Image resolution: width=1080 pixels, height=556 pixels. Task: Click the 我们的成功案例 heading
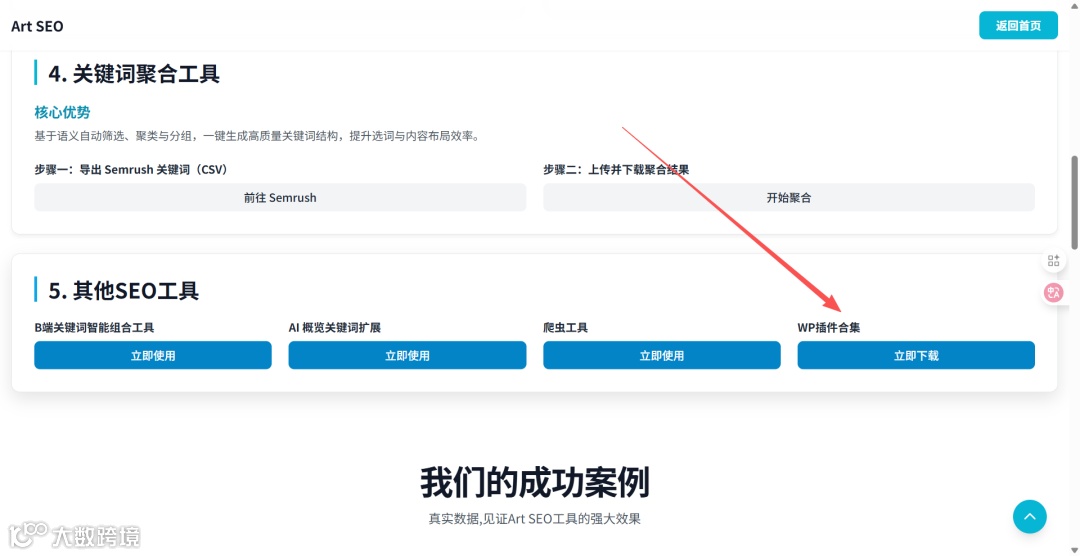pyautogui.click(x=534, y=482)
